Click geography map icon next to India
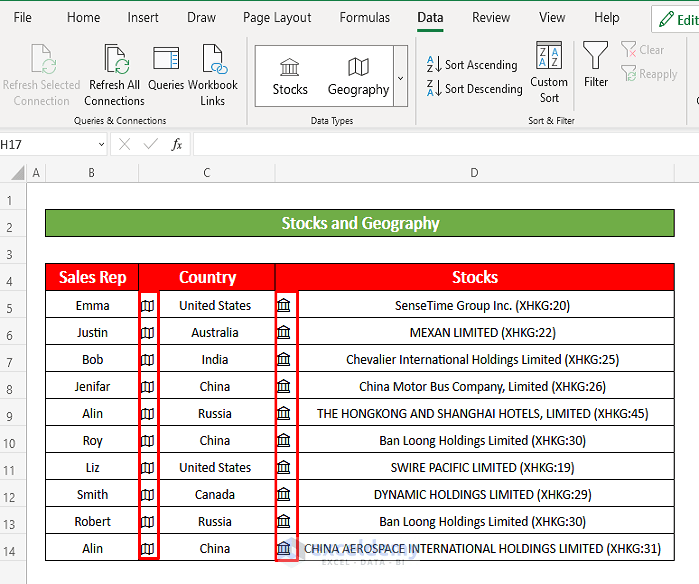The image size is (699, 584). (148, 360)
